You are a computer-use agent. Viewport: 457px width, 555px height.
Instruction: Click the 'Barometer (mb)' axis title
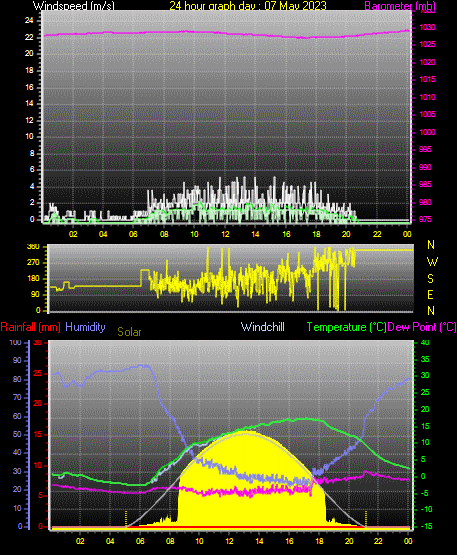(400, 6)
